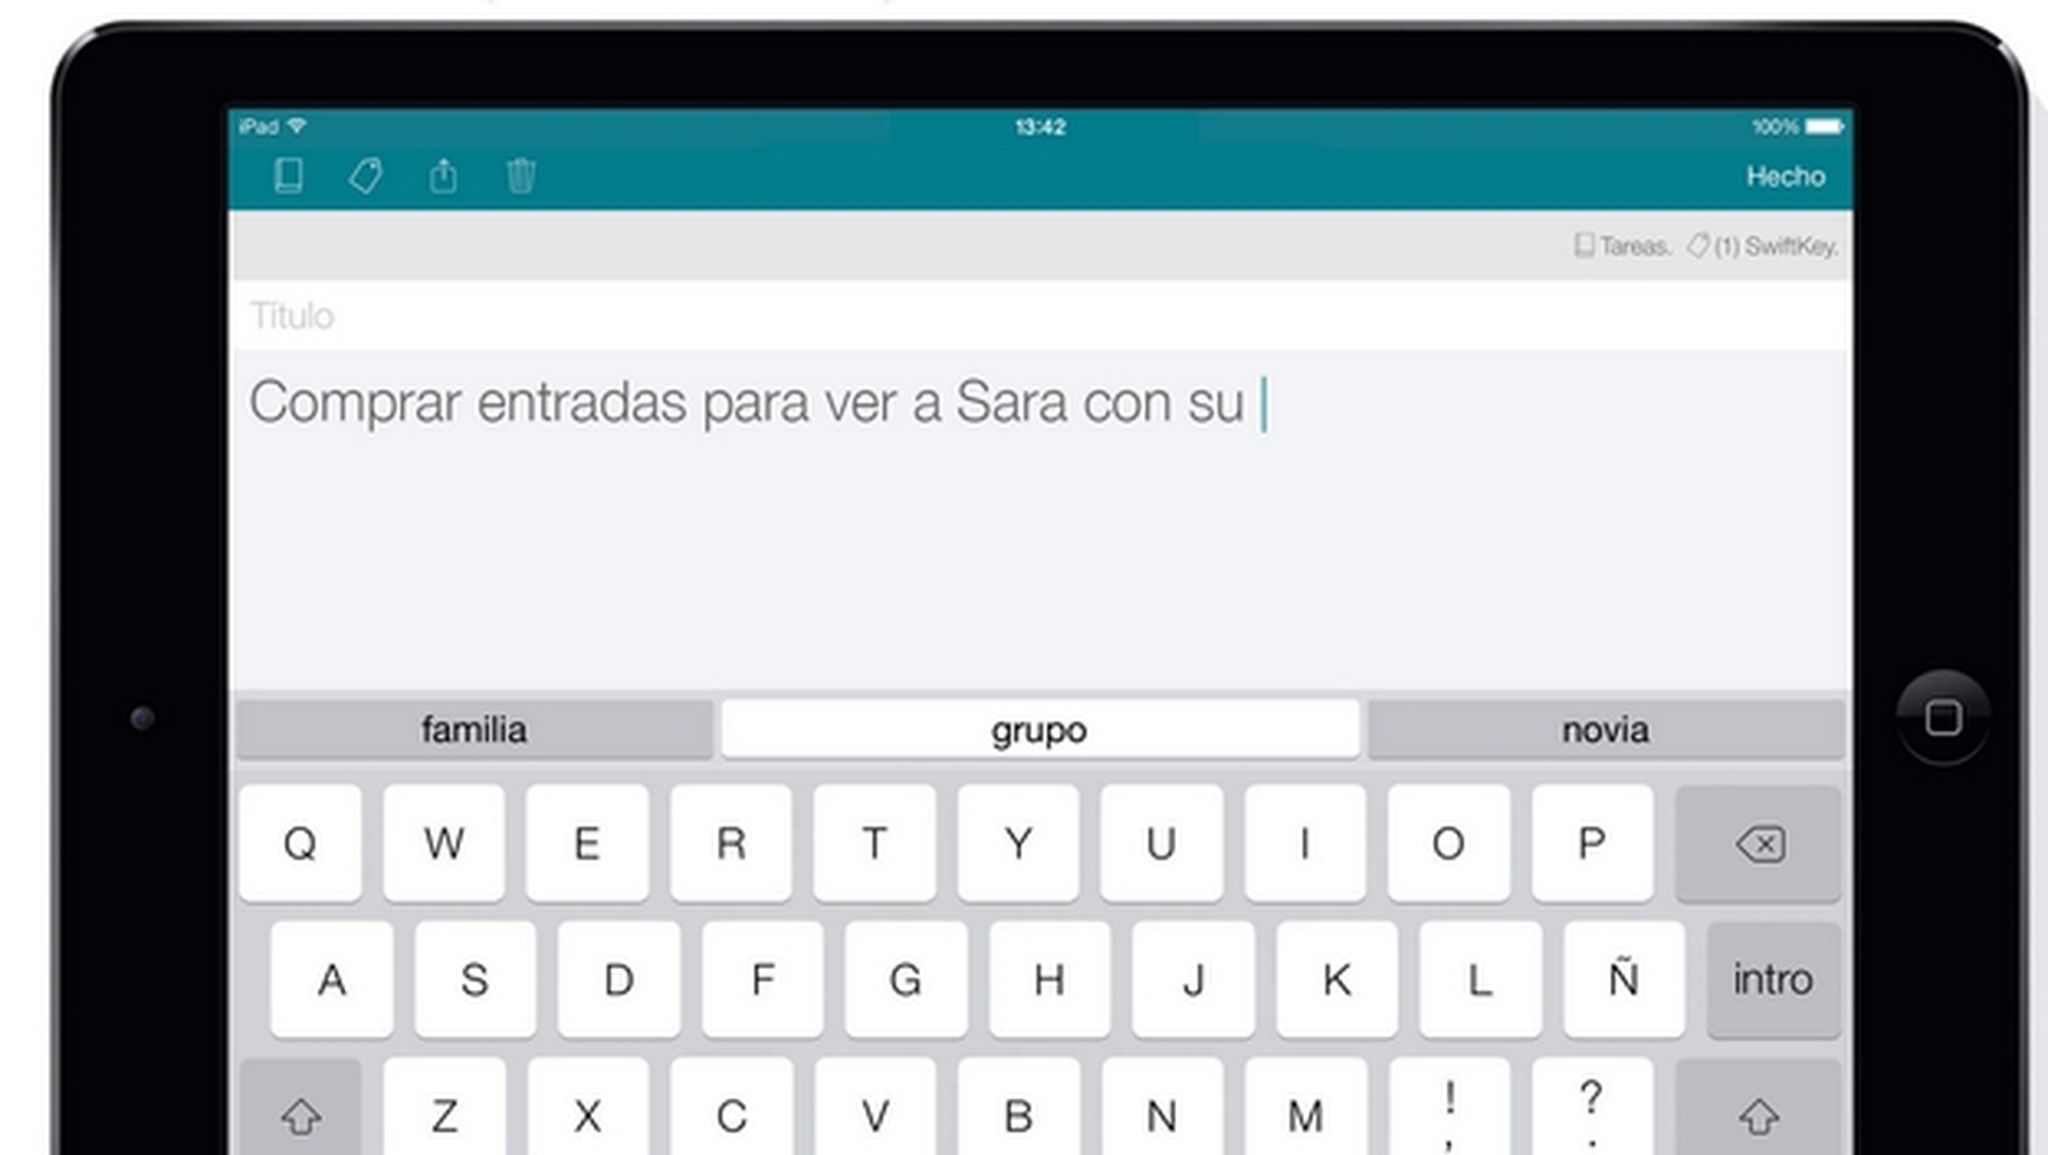Open the SwiftKey tag label
Screen dimensions: 2048x1155
(1765, 244)
